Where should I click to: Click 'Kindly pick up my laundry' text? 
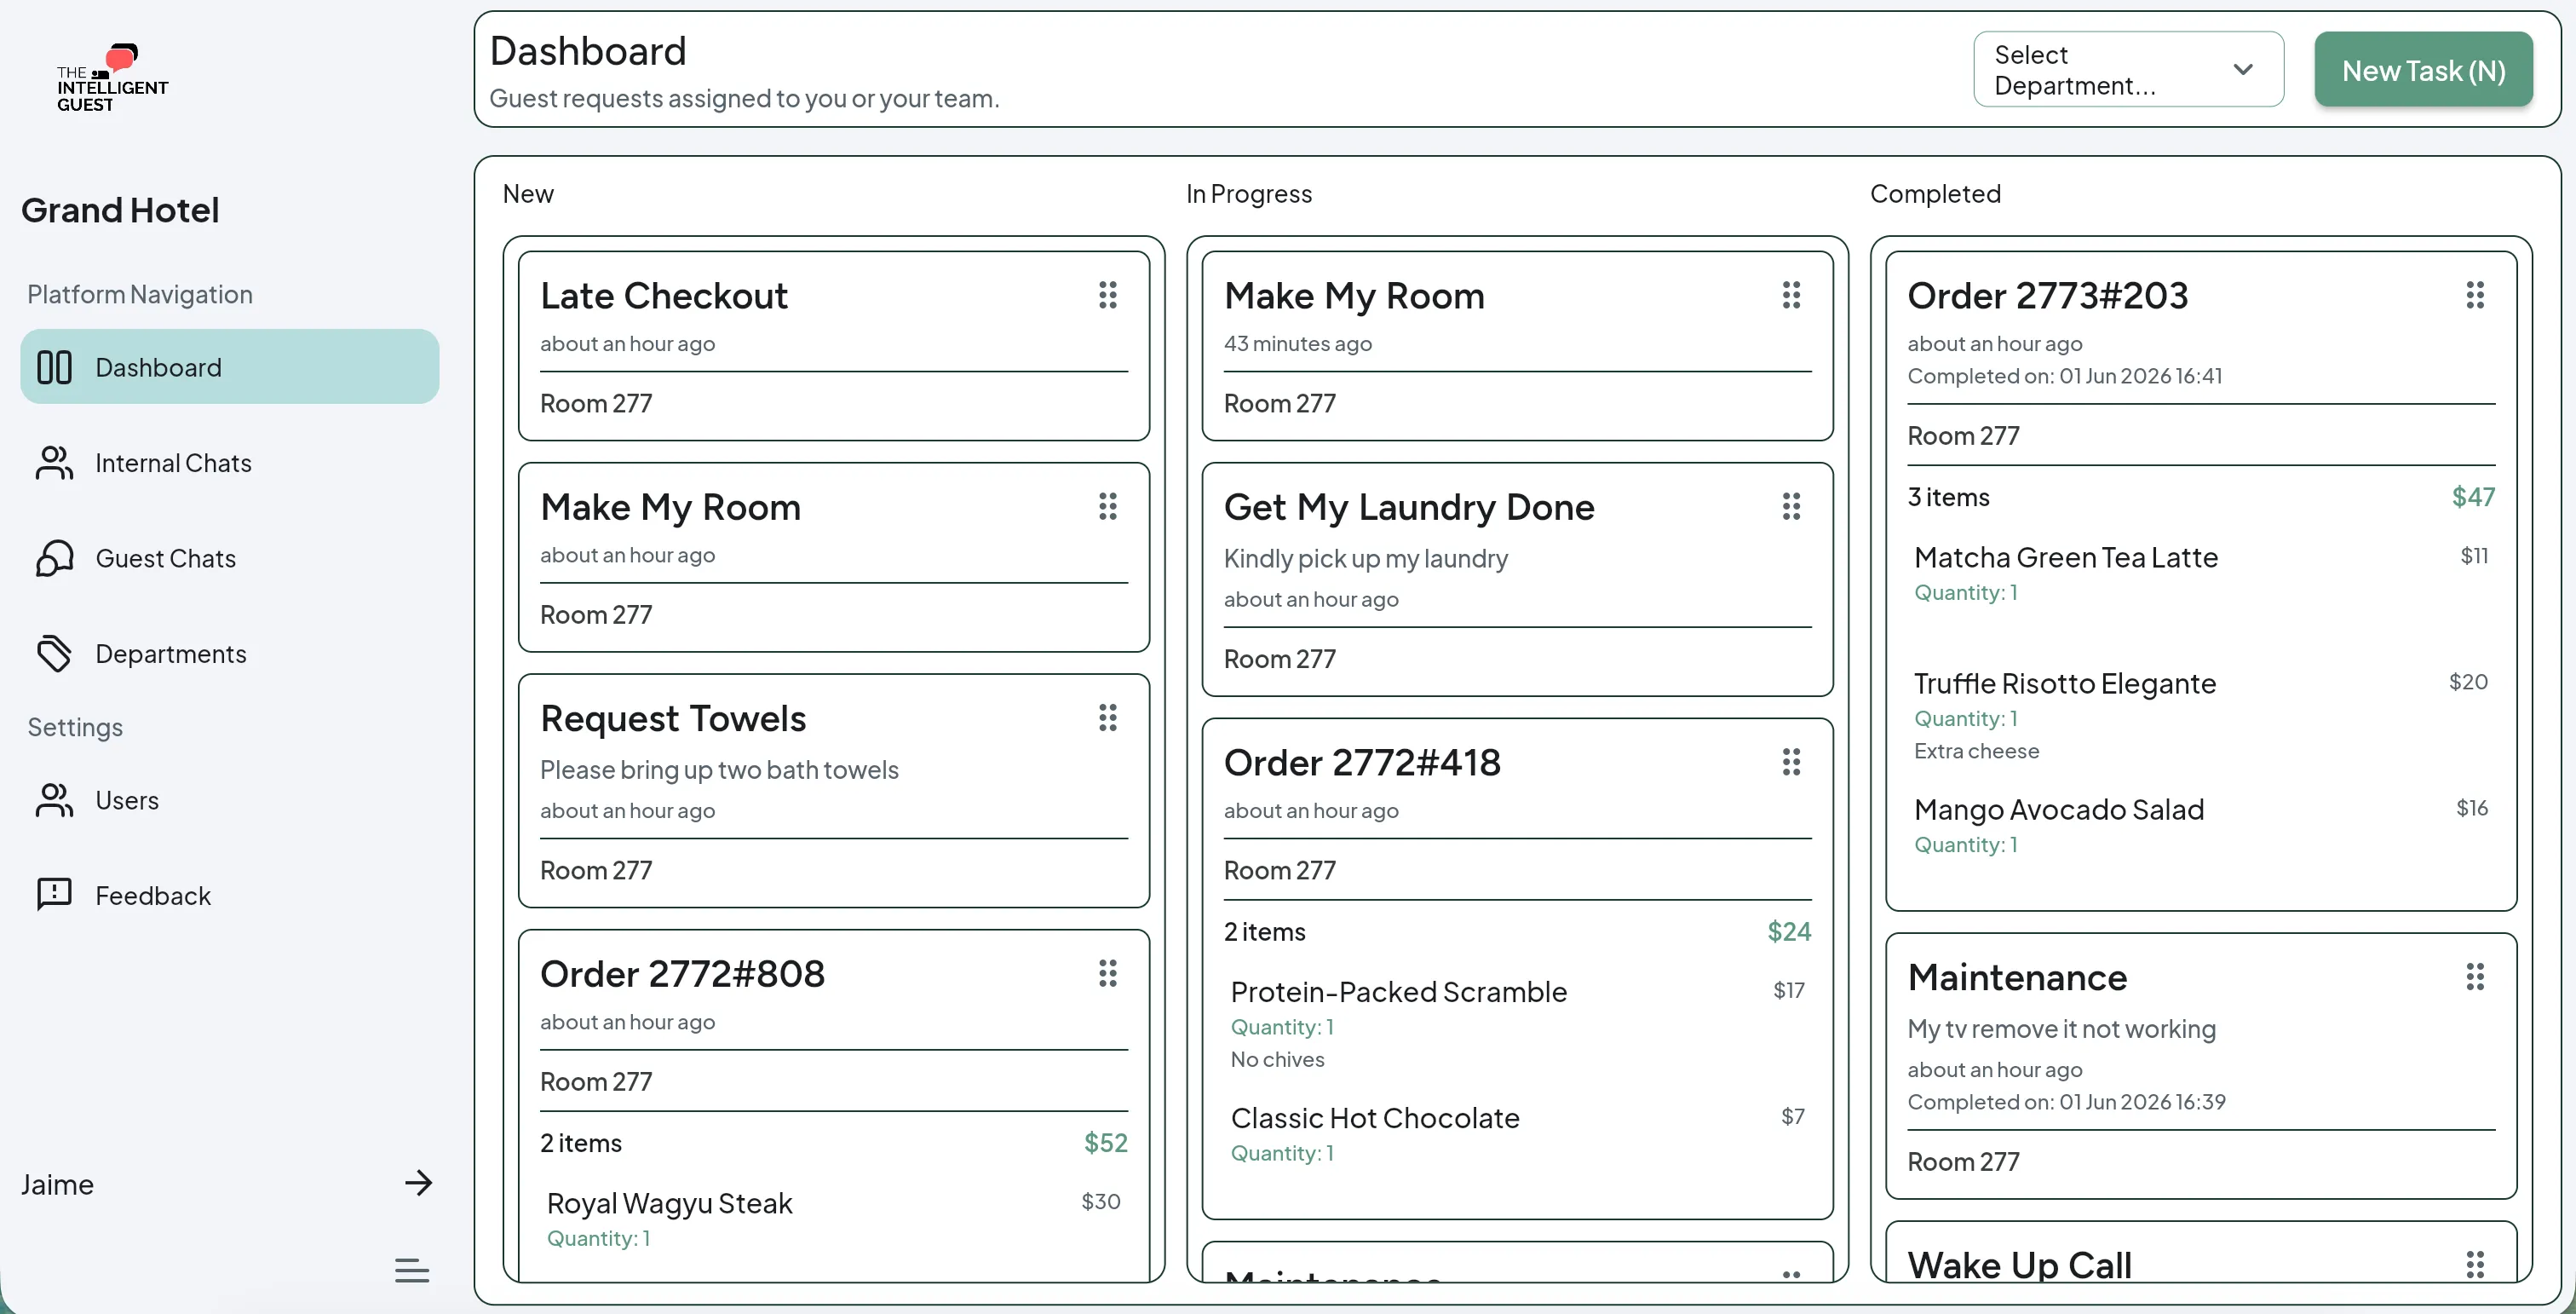point(1366,558)
